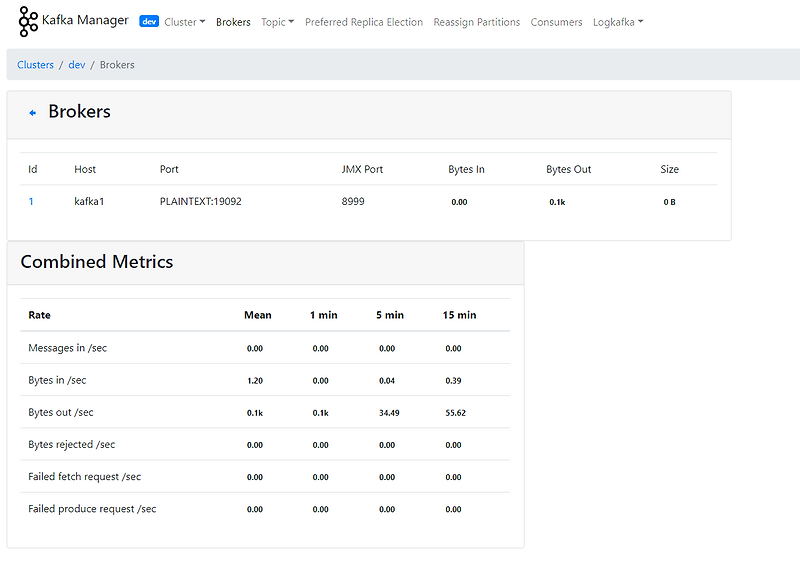Click the dev cluster badge
Screen dimensions: 800x574
[149, 21]
